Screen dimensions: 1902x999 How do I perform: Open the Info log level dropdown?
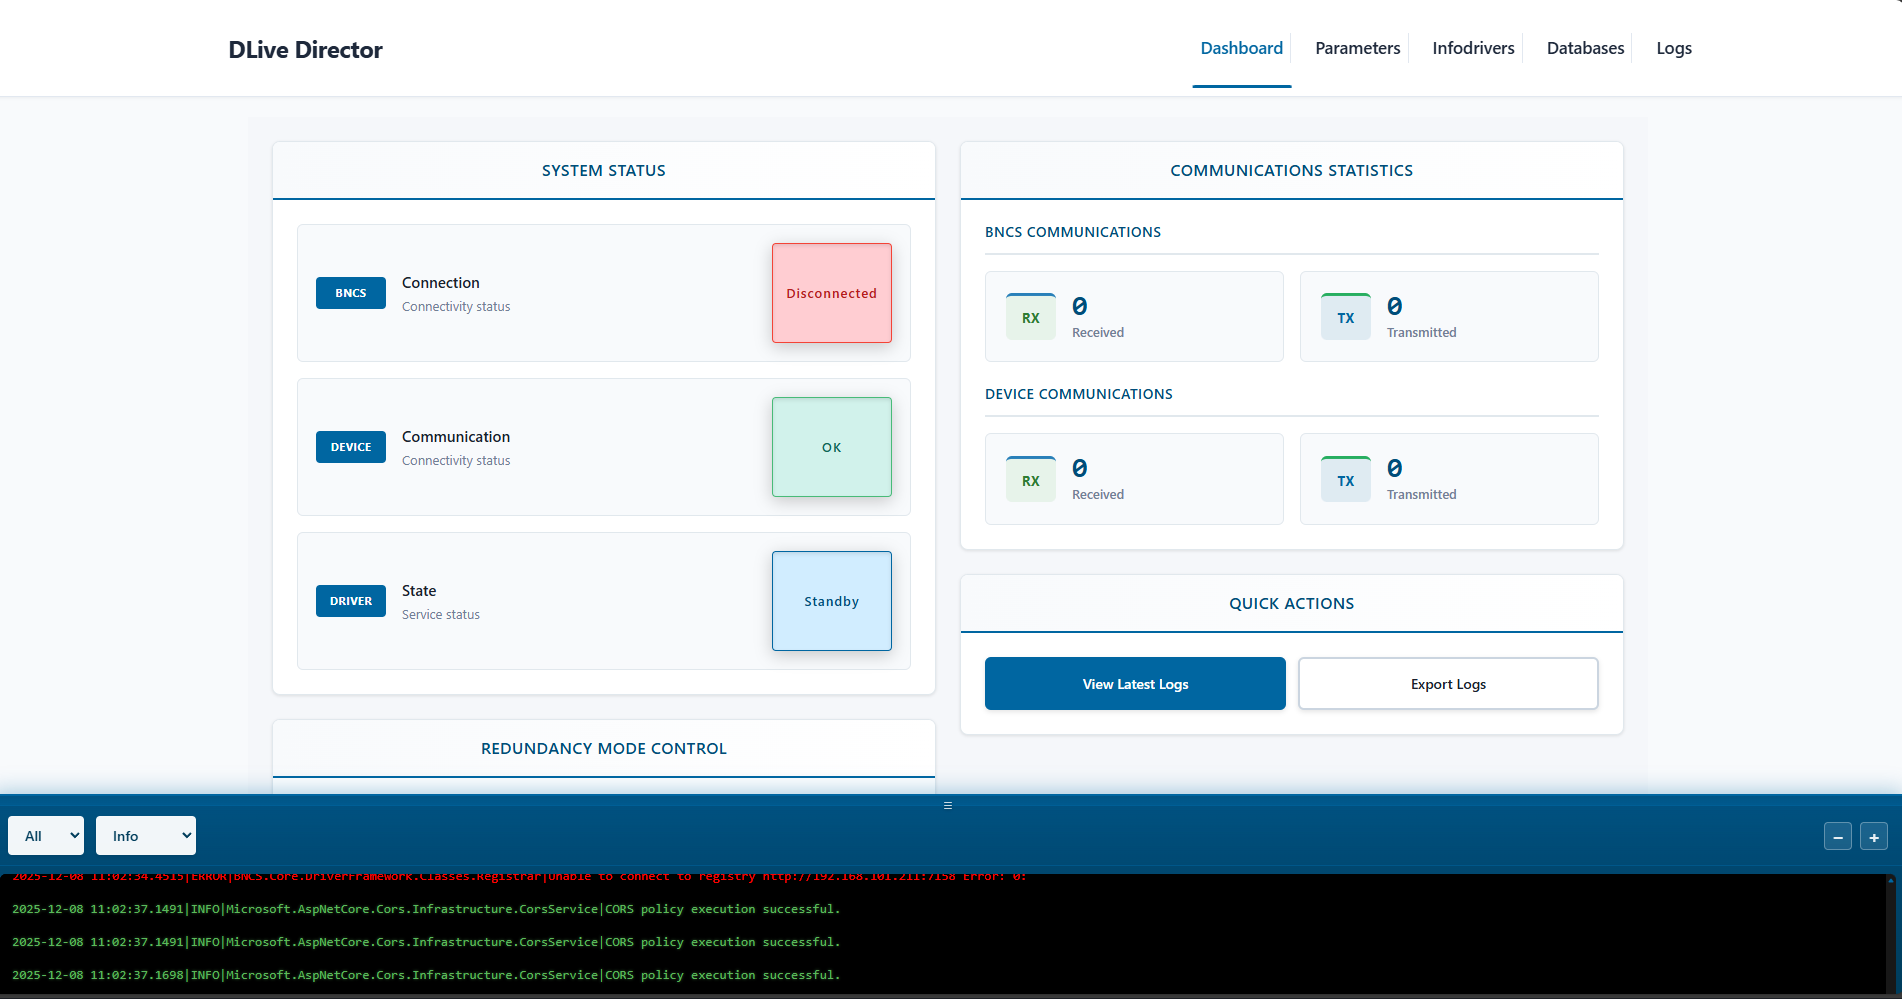click(146, 836)
